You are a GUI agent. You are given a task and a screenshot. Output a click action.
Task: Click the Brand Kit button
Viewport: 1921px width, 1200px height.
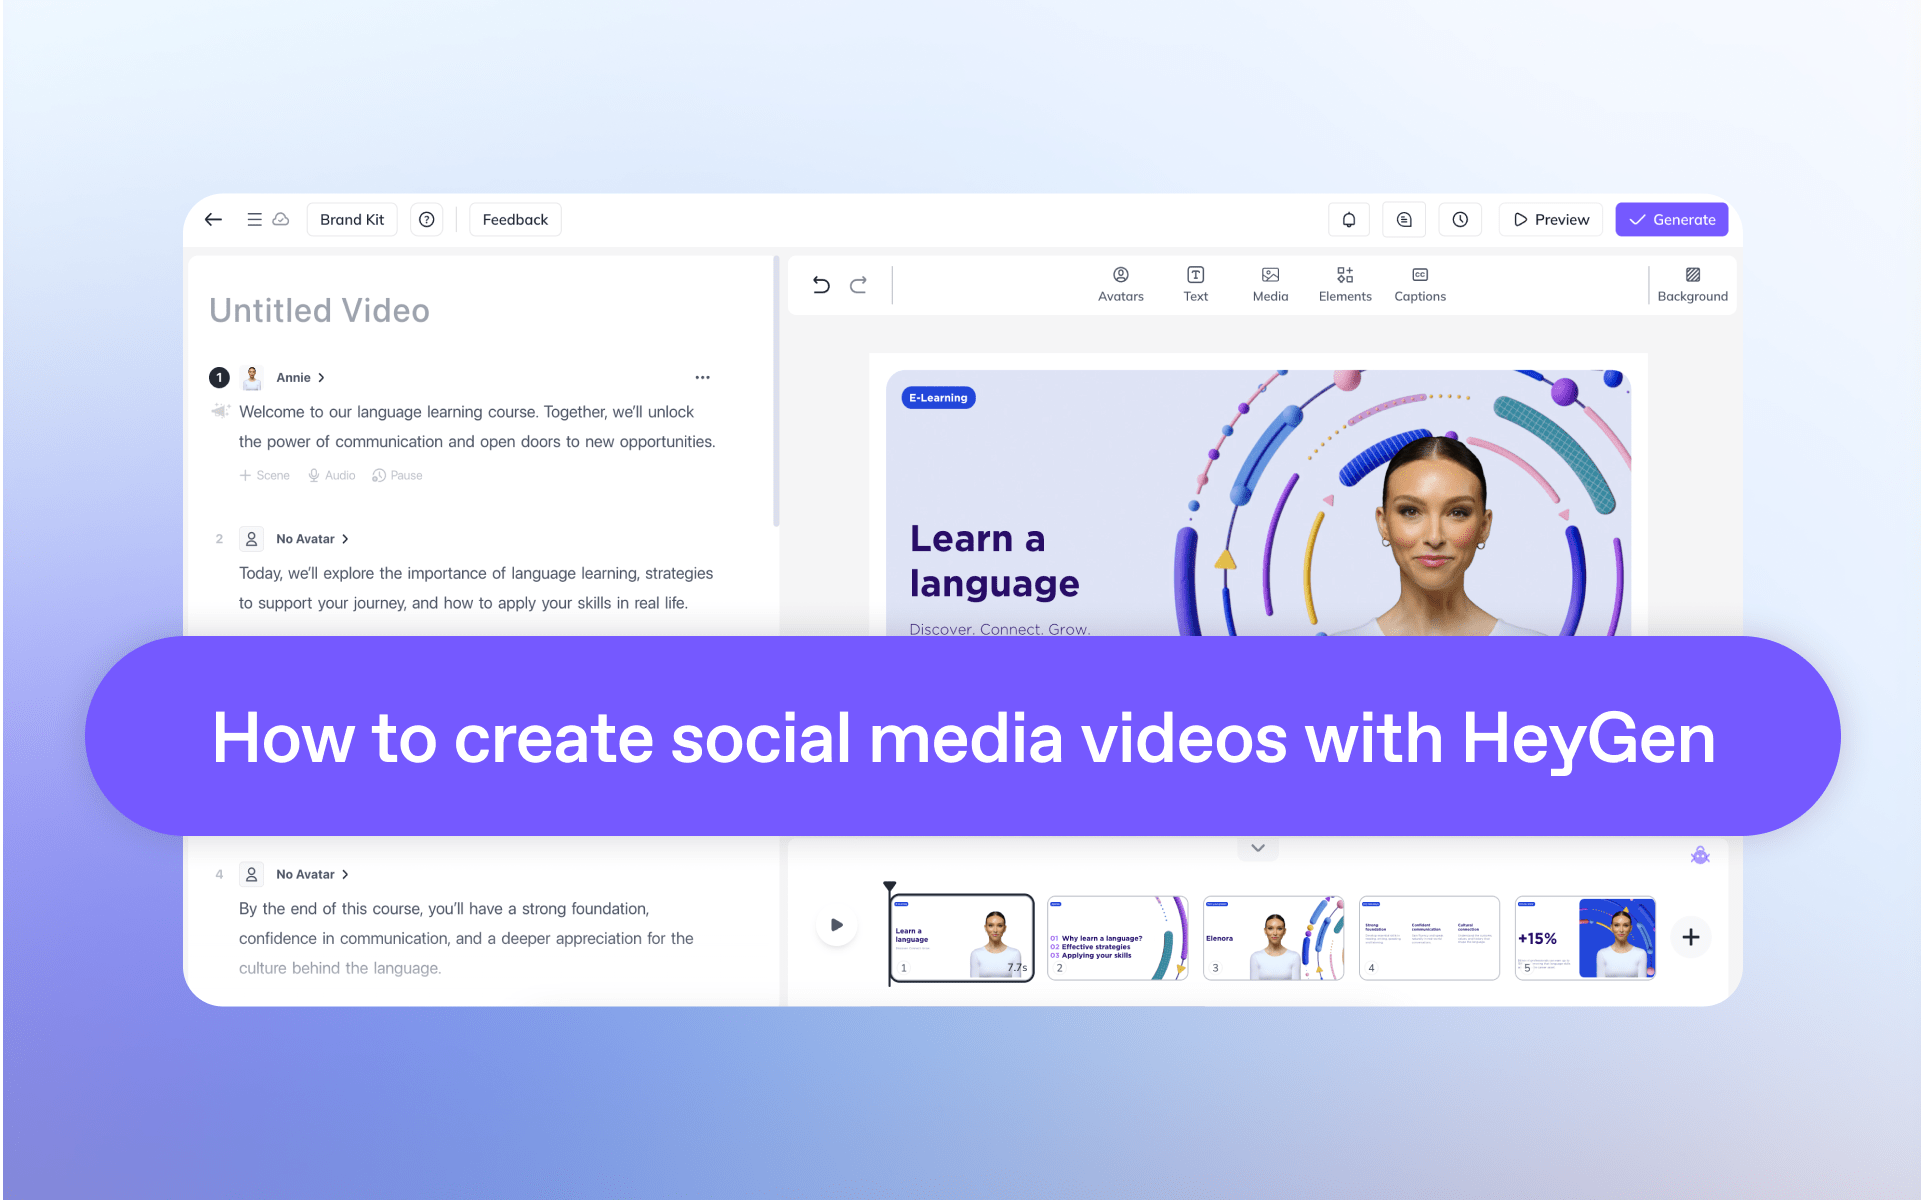(x=352, y=220)
